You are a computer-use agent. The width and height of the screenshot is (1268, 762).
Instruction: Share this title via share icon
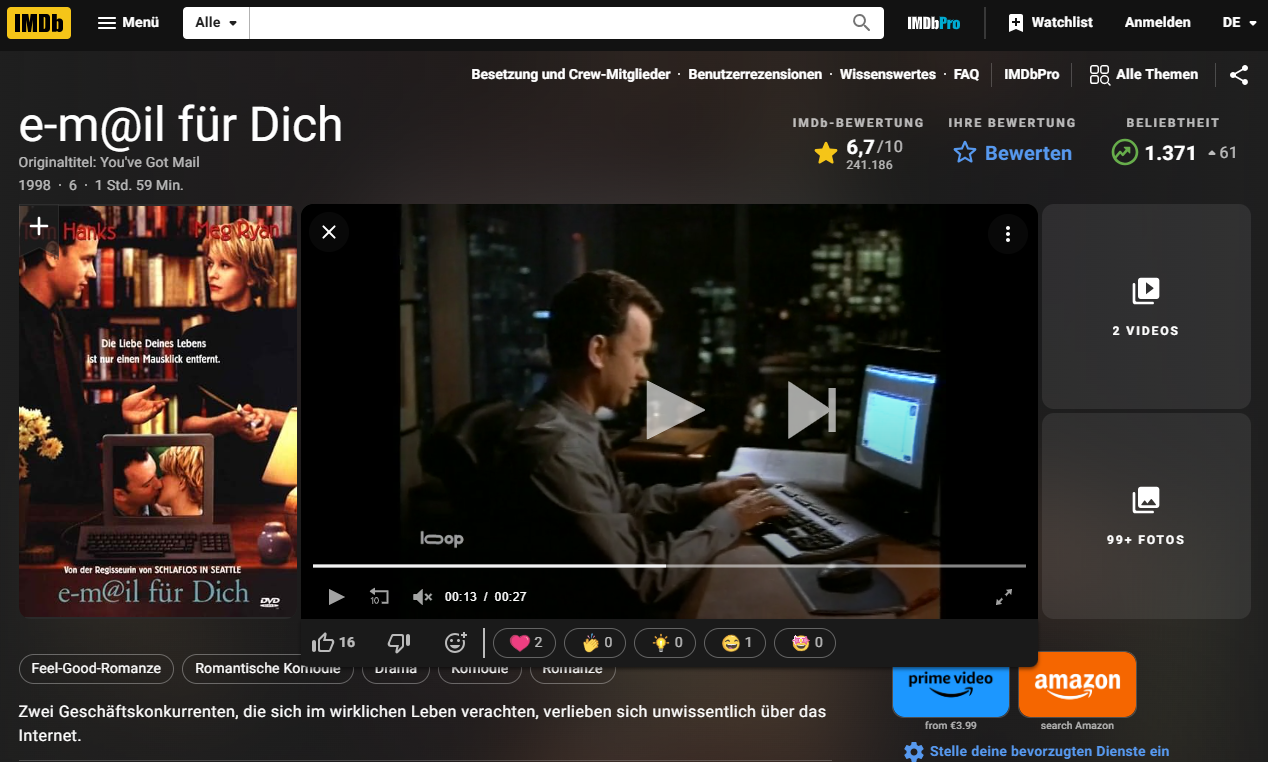1238,75
